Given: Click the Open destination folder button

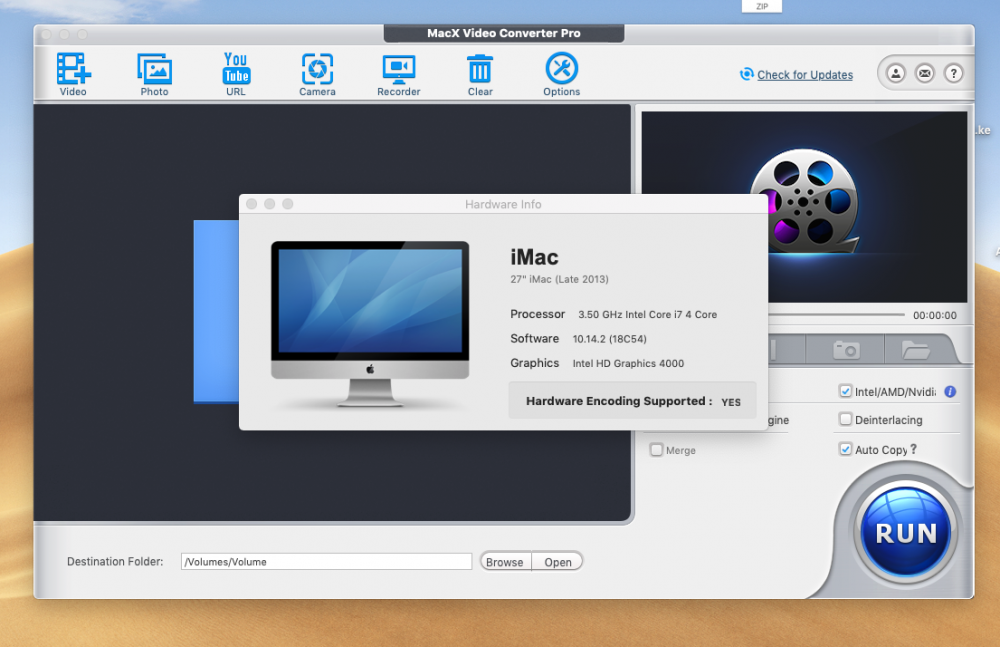Looking at the screenshot, I should coord(557,561).
